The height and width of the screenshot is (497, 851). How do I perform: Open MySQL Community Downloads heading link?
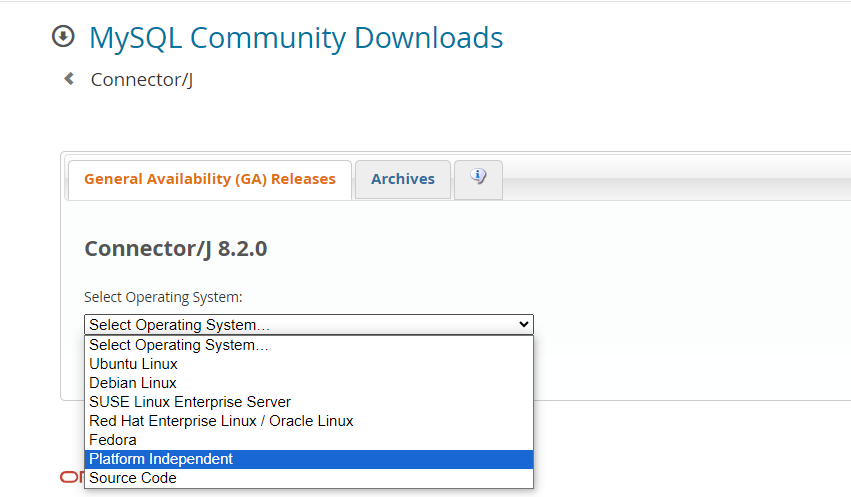[x=296, y=38]
